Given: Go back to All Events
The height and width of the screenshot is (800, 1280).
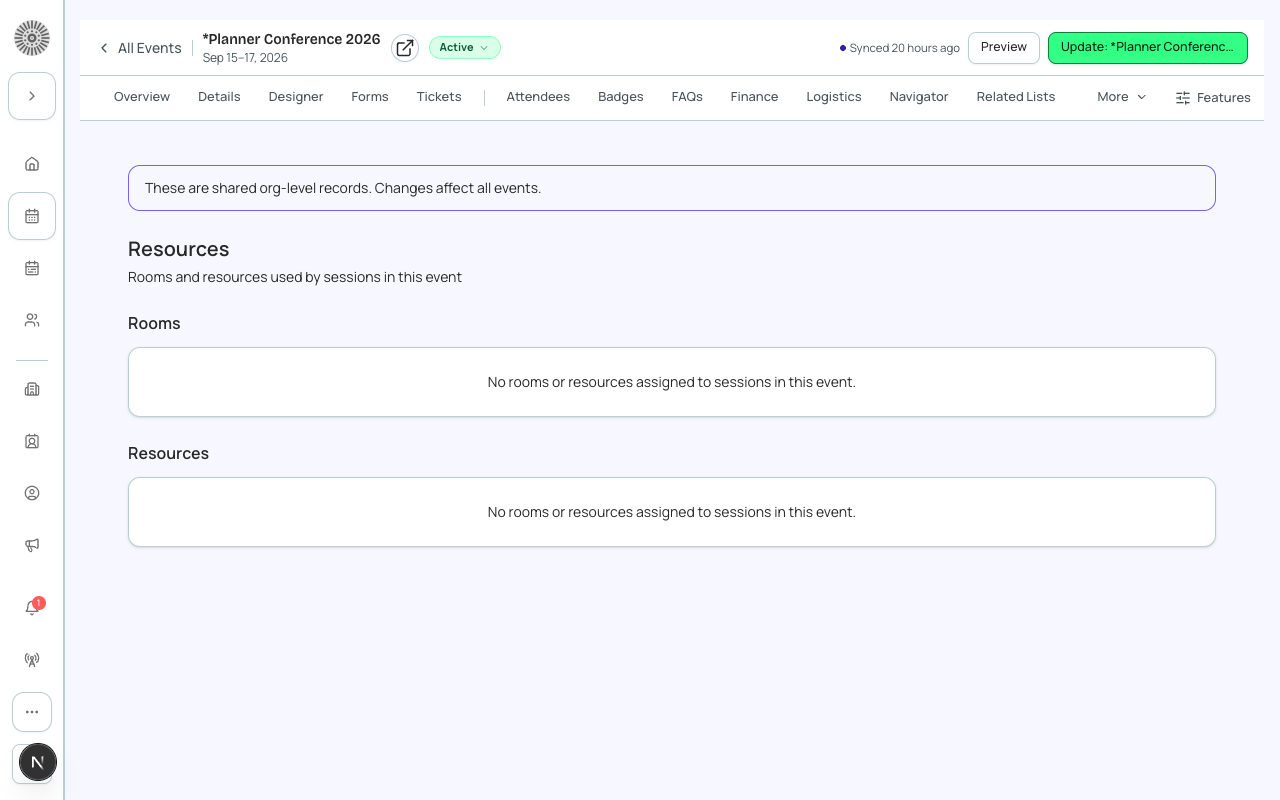Looking at the screenshot, I should click(x=140, y=48).
